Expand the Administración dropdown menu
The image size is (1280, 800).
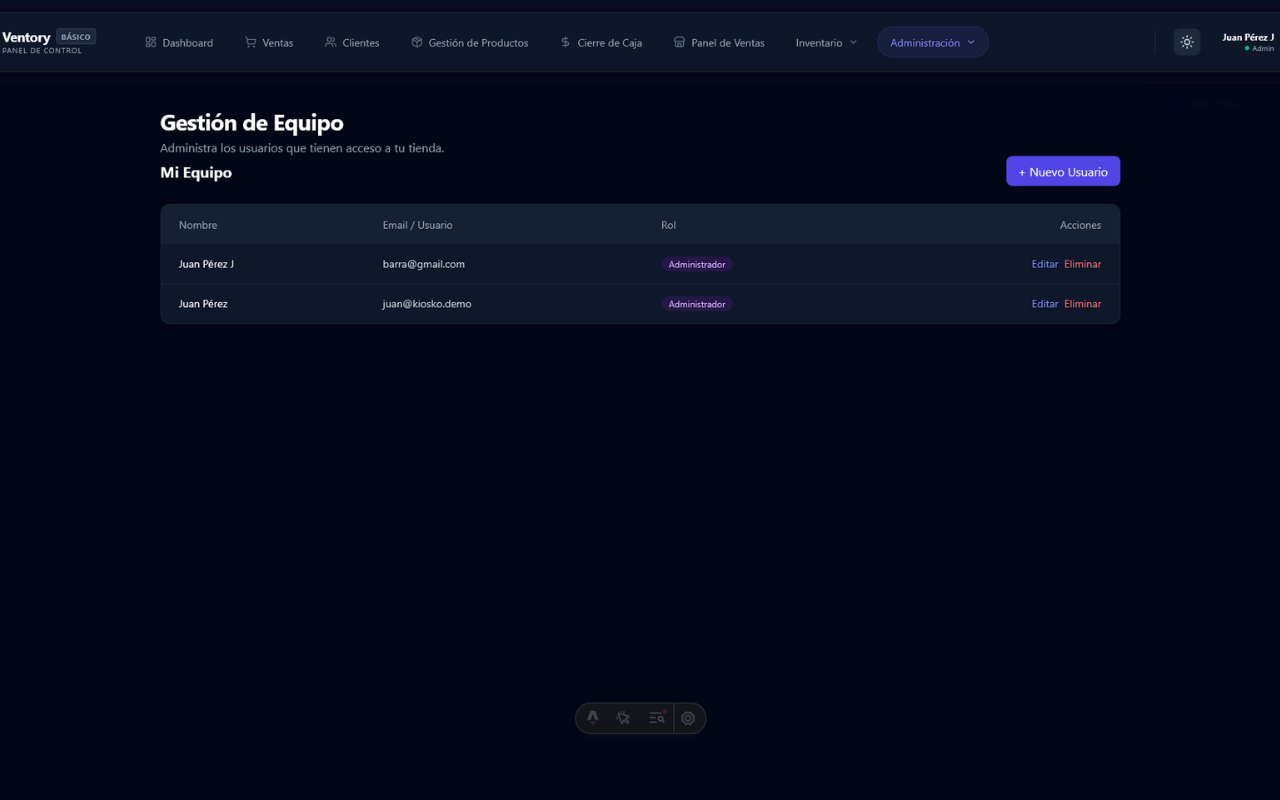pyautogui.click(x=932, y=43)
